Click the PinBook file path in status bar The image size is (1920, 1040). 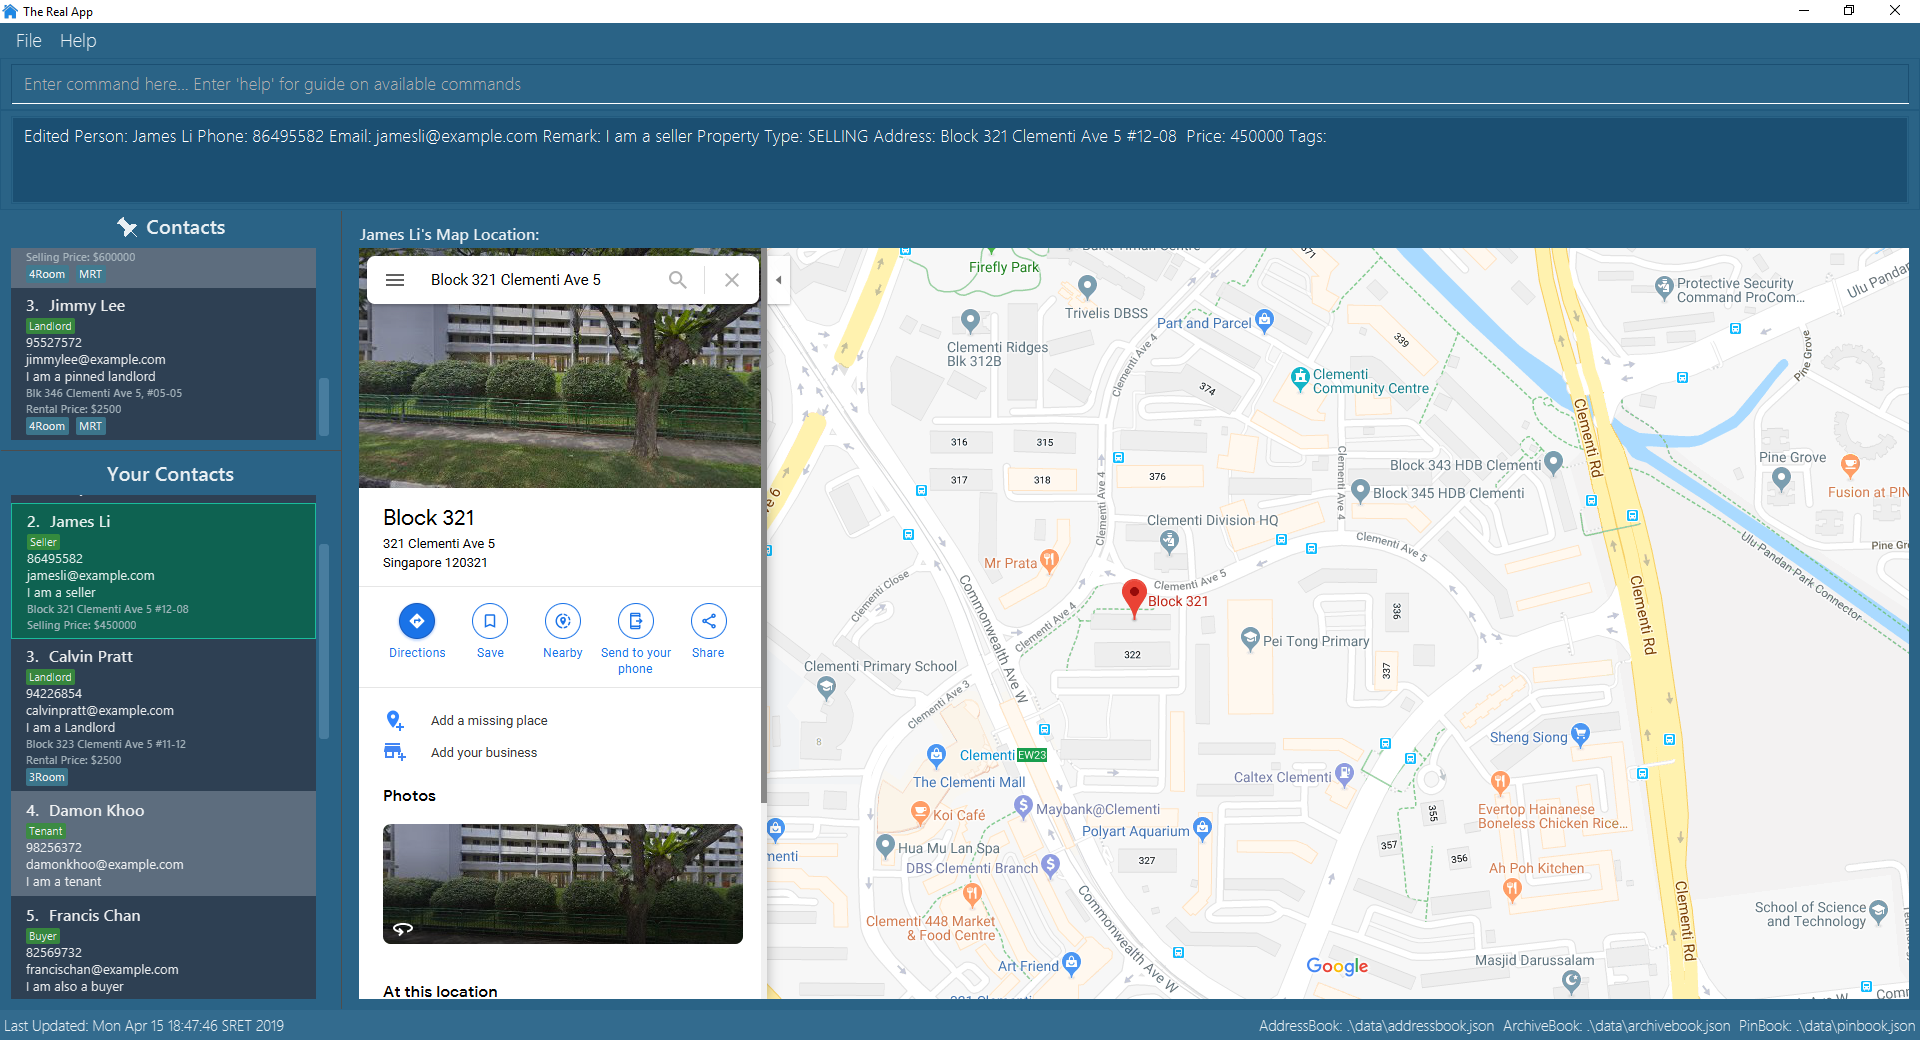[x=1827, y=1026]
